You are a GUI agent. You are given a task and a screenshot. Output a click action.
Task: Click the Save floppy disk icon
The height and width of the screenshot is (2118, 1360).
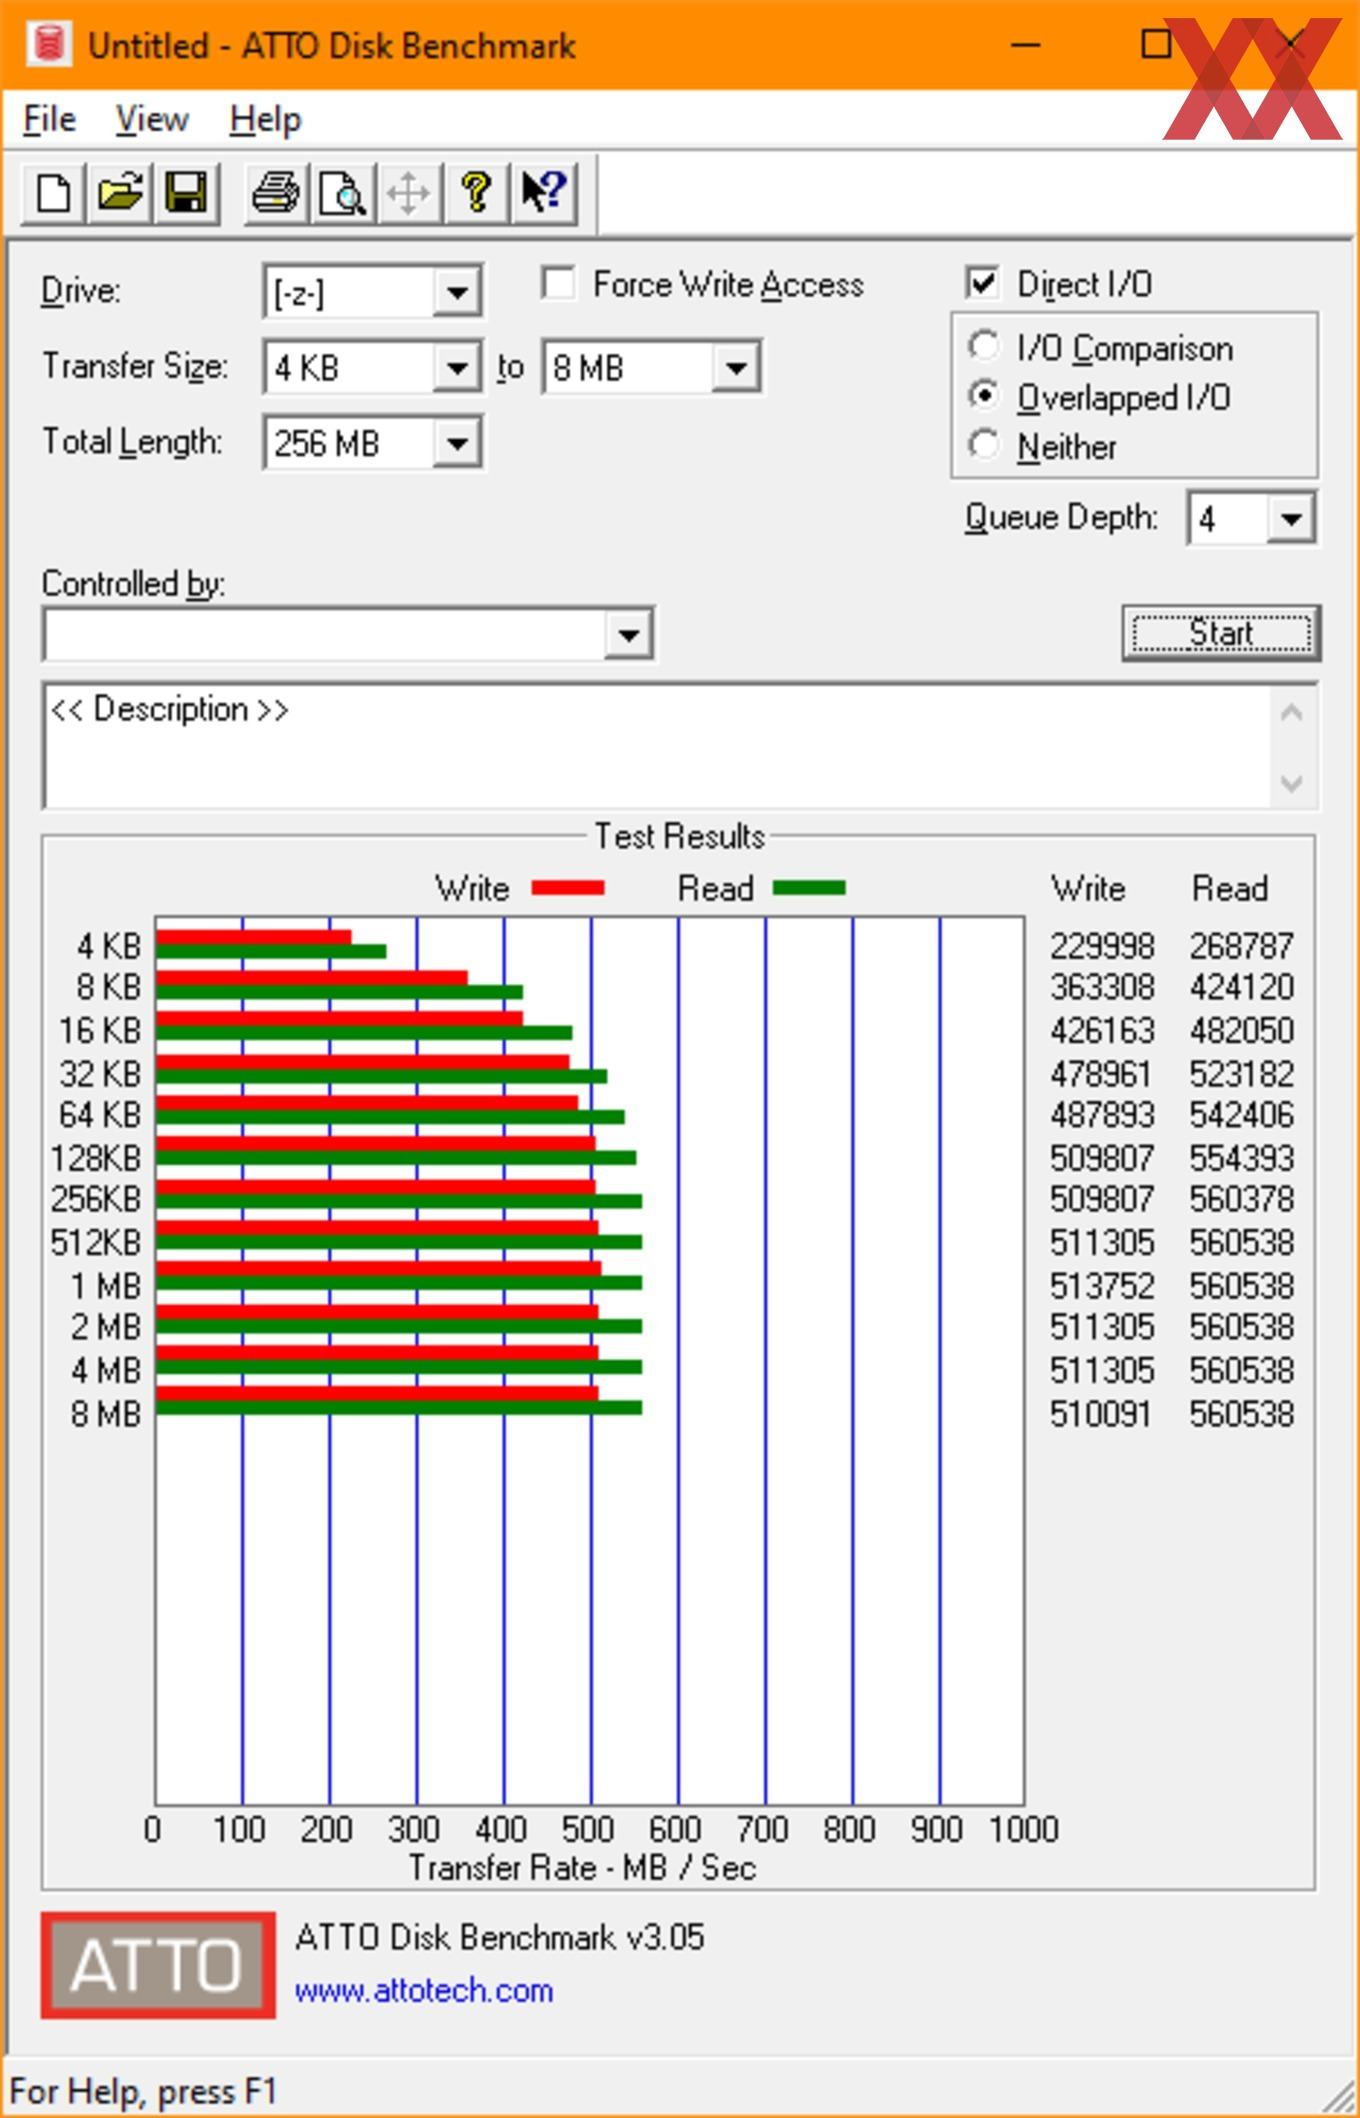click(x=186, y=192)
